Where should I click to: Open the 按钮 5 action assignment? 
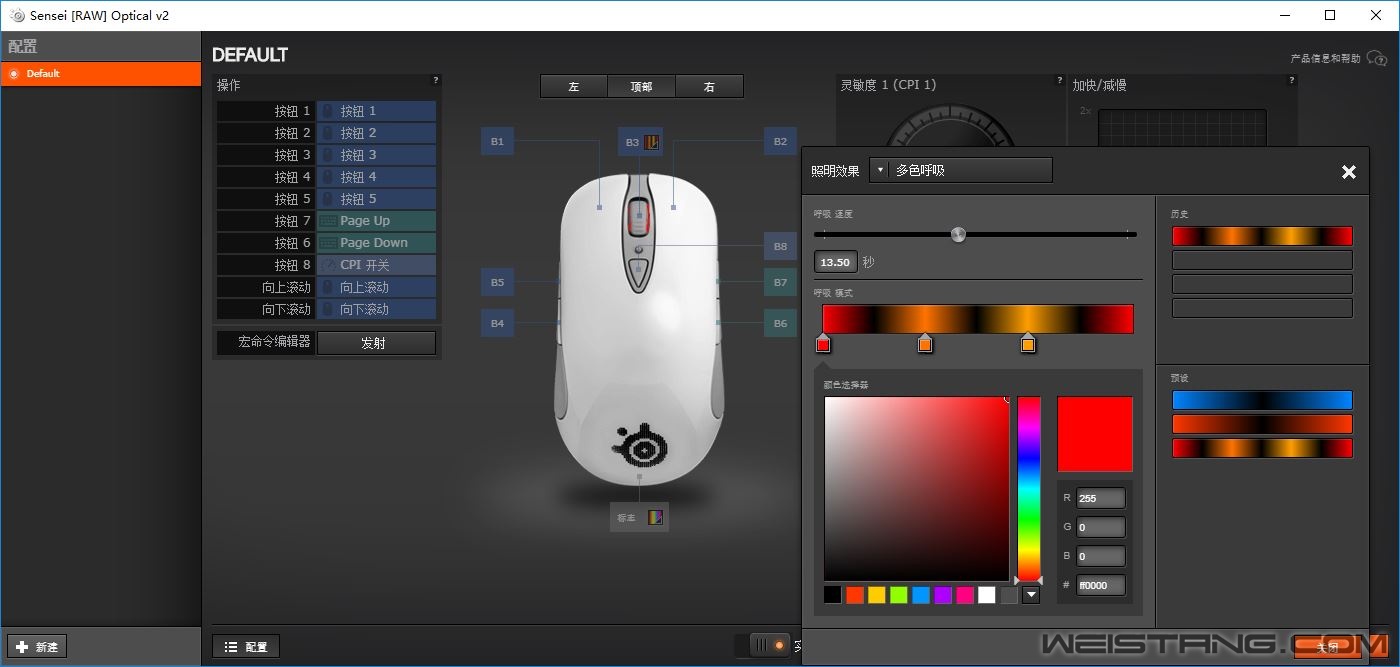[377, 199]
